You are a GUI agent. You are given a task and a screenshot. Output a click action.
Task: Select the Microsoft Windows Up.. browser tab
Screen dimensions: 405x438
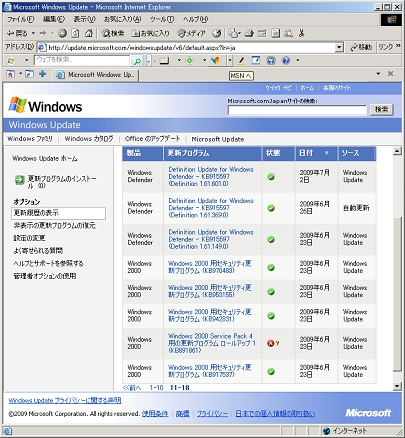tap(96, 75)
